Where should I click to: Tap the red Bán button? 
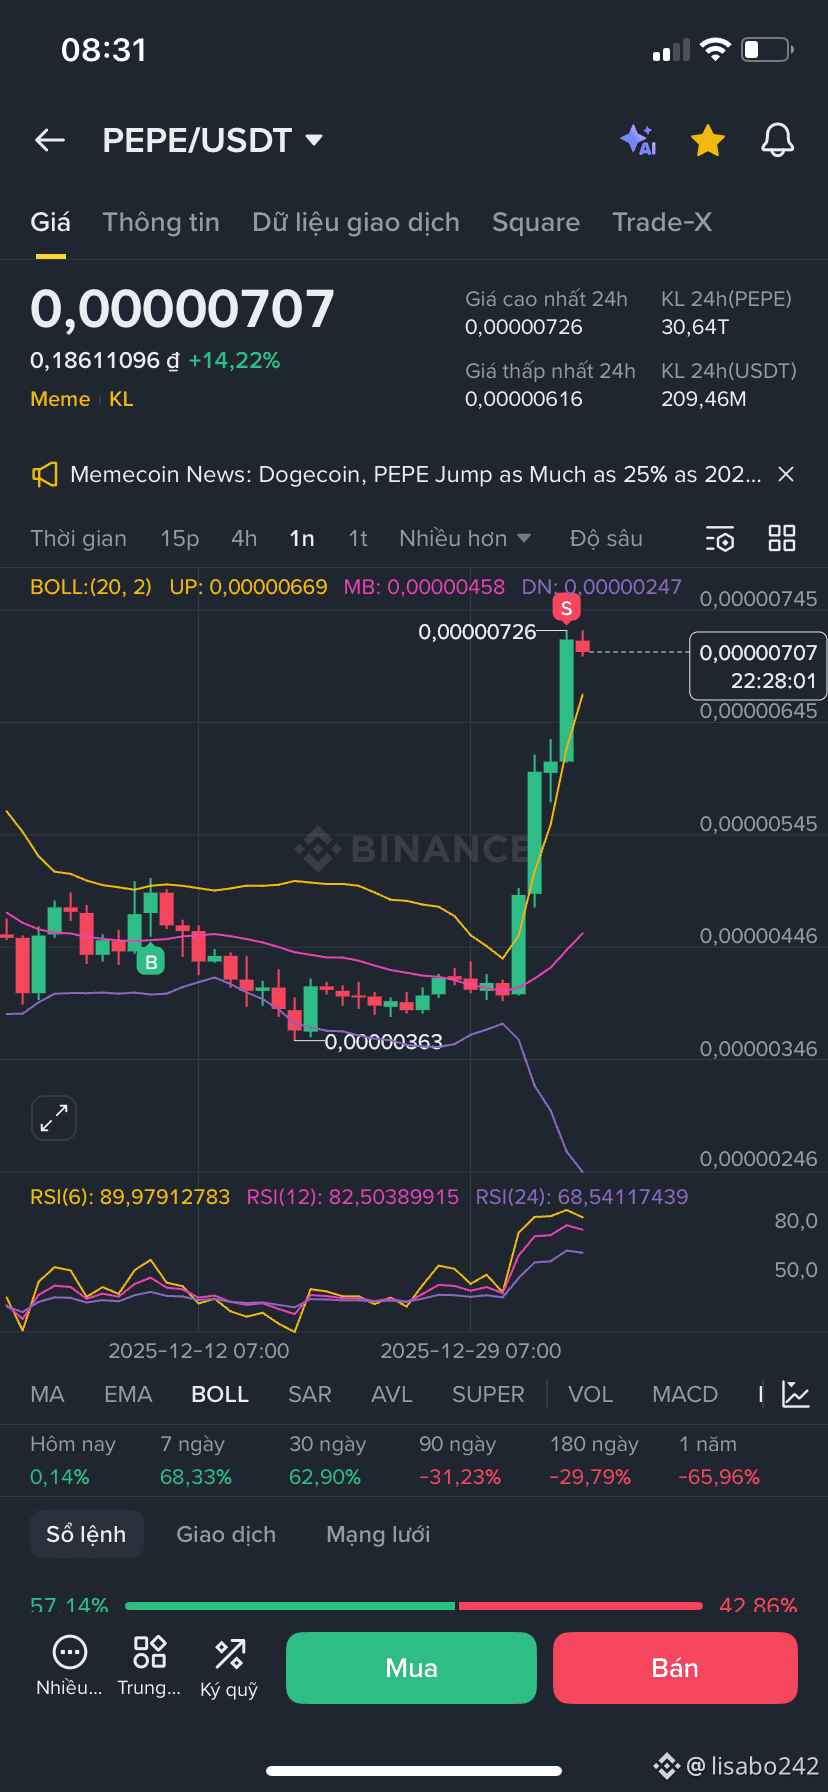(x=675, y=1668)
